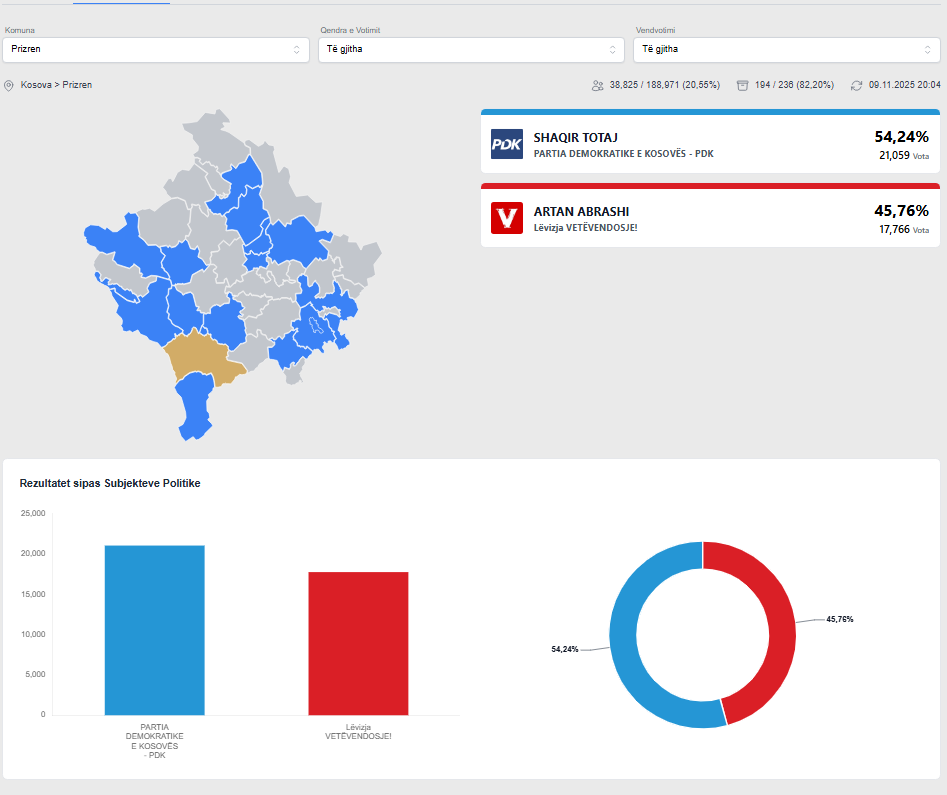Select the highlighted Prizren municipality on map
Screen dimensions: 947x795
[x=200, y=357]
